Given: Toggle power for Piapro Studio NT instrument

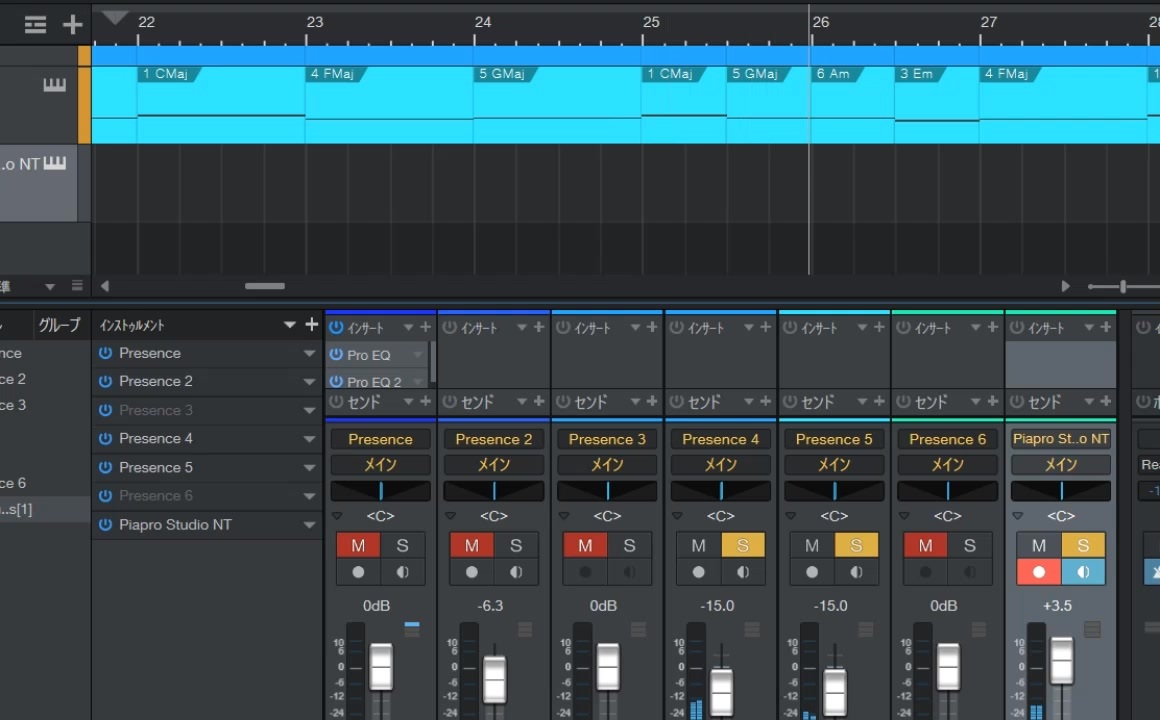Looking at the screenshot, I should 105,524.
